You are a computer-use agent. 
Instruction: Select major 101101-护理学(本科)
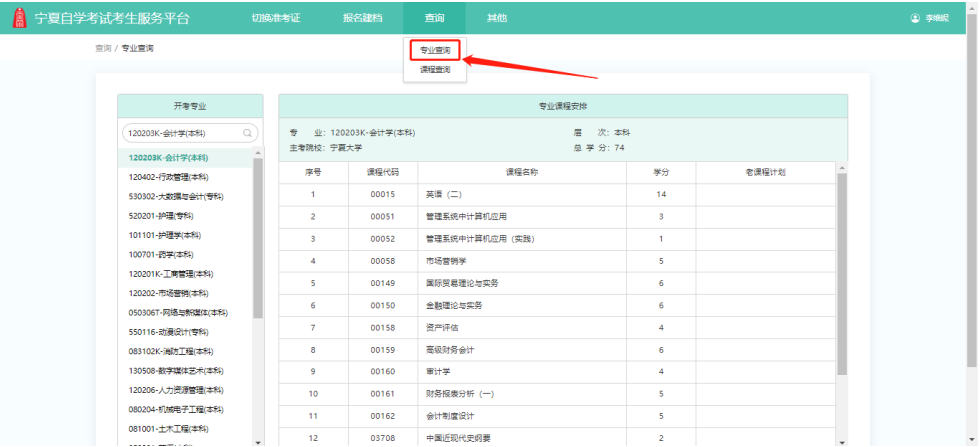tap(164, 235)
